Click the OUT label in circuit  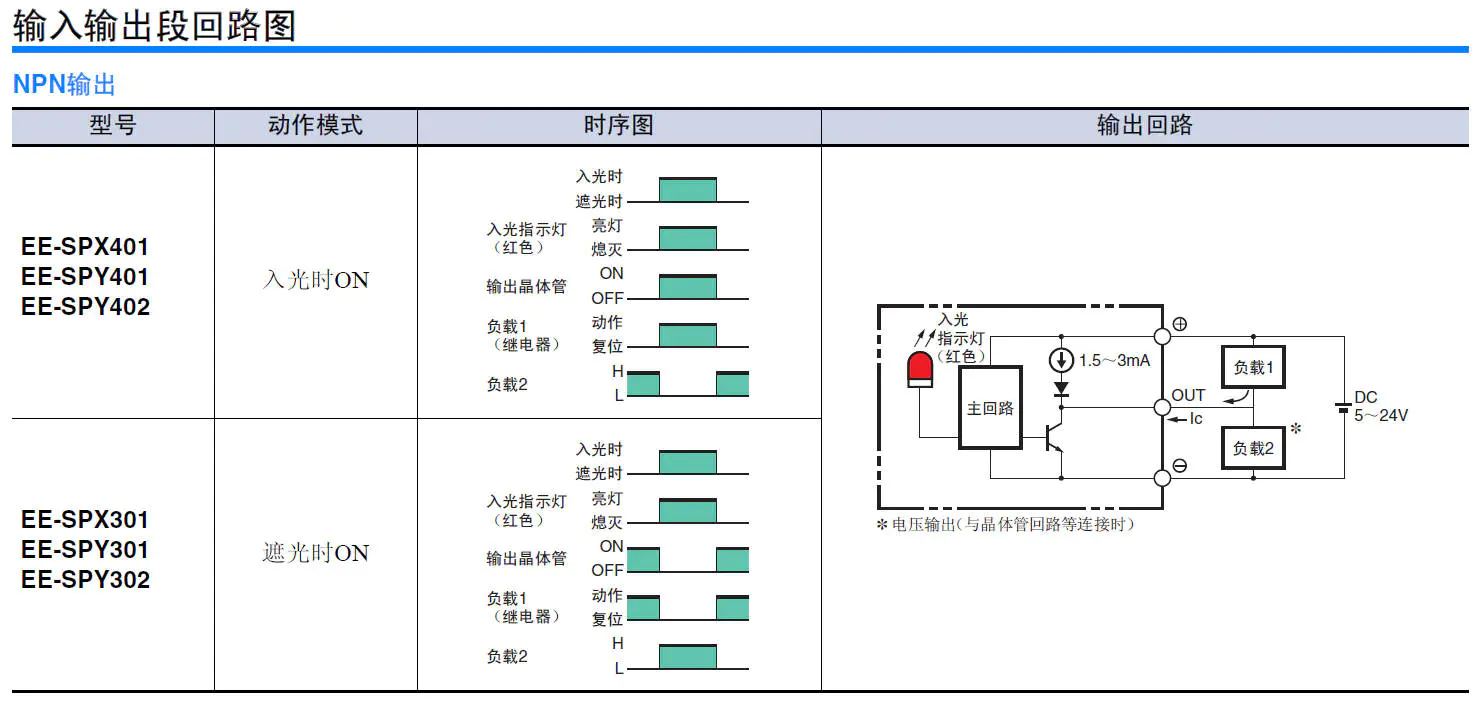(x=1189, y=396)
